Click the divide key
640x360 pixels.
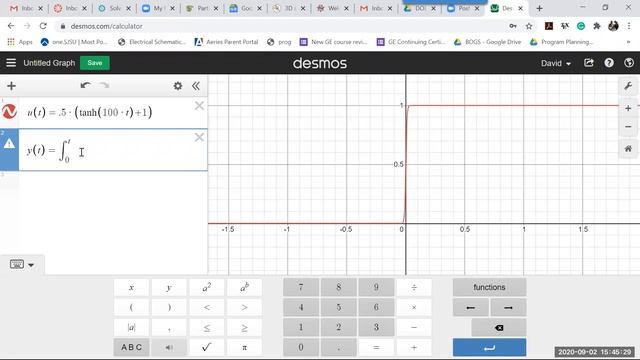(414, 287)
